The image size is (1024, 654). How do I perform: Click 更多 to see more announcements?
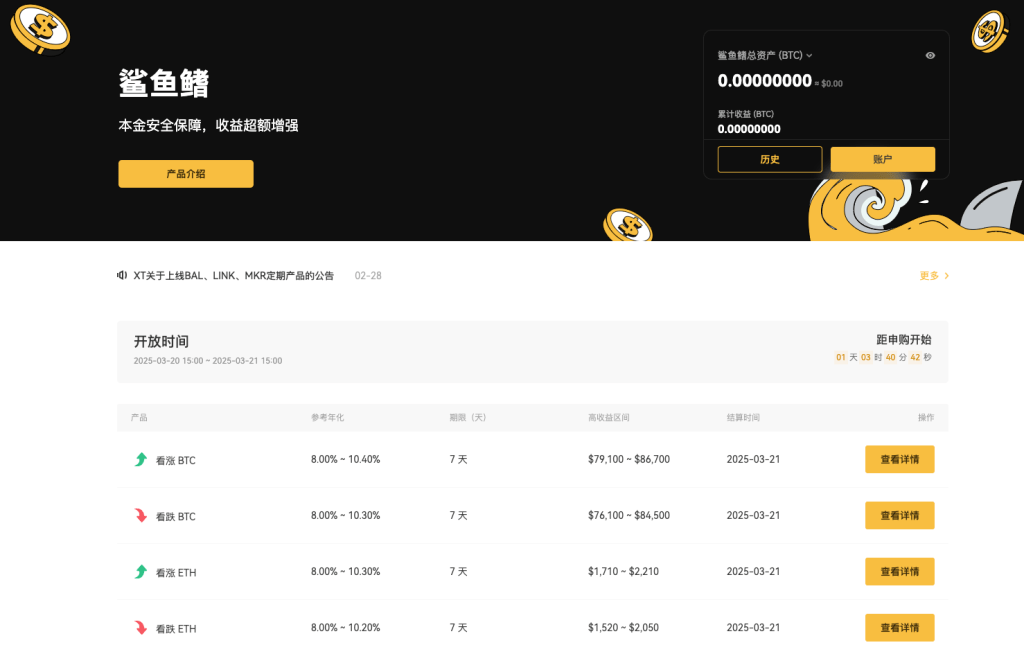point(932,275)
